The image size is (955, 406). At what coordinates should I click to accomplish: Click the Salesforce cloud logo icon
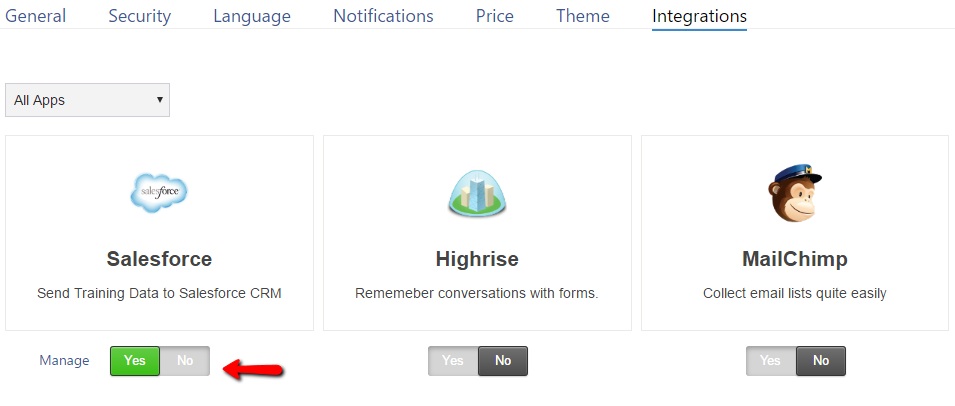point(159,191)
